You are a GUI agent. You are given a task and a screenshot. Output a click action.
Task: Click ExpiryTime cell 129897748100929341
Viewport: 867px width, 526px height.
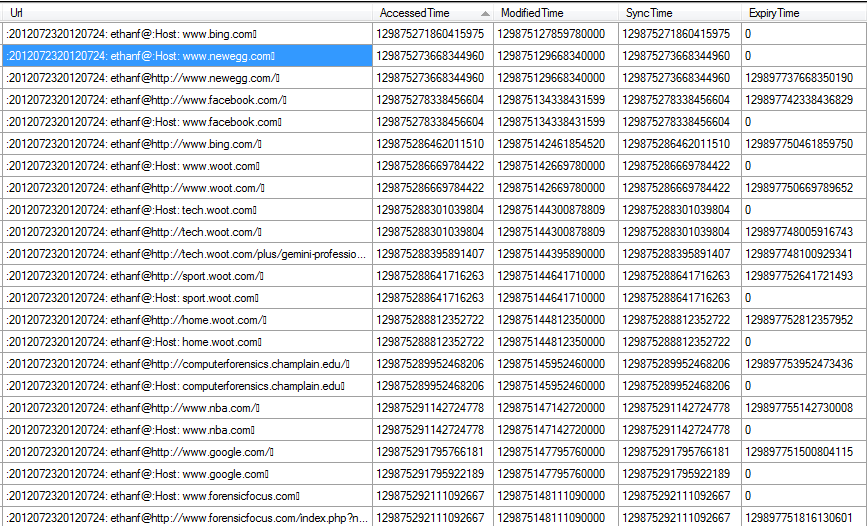tap(804, 254)
